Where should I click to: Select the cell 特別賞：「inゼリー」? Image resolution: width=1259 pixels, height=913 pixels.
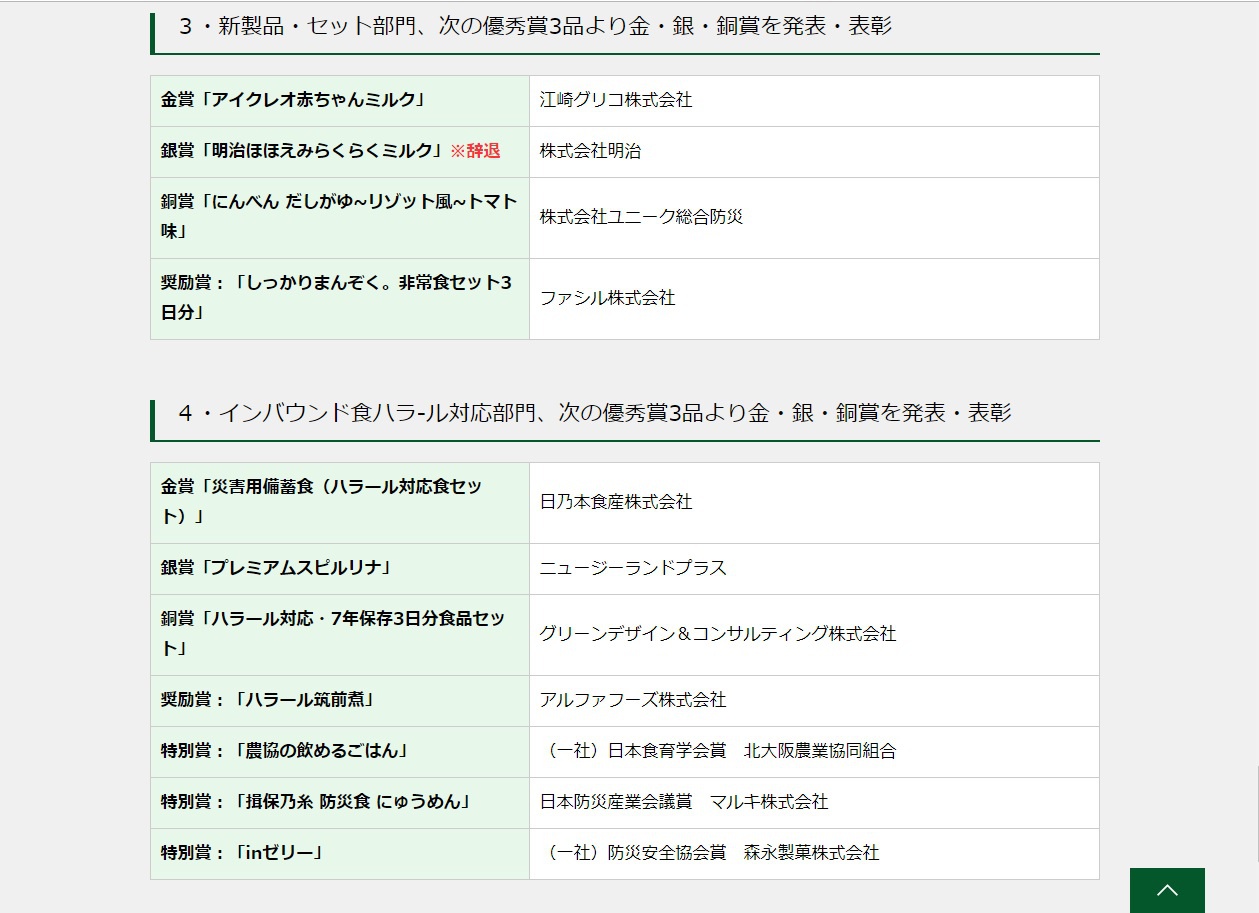[x=340, y=854]
